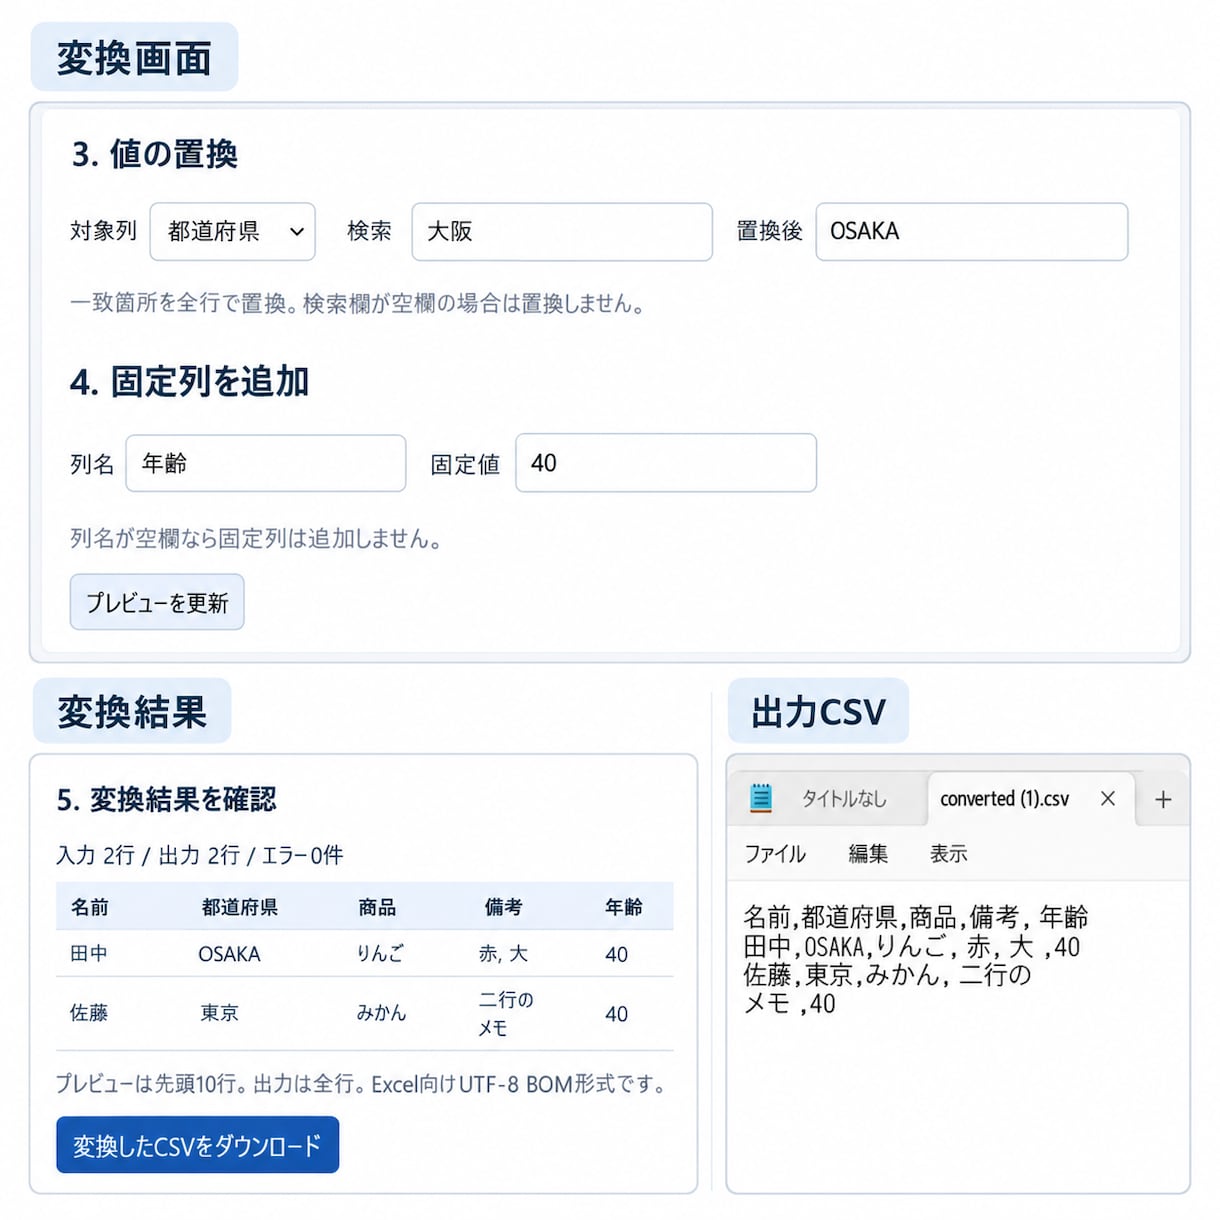1220x1220 pixels.
Task: Open the 対象列 dropdown showing 都道府県
Action: [233, 231]
